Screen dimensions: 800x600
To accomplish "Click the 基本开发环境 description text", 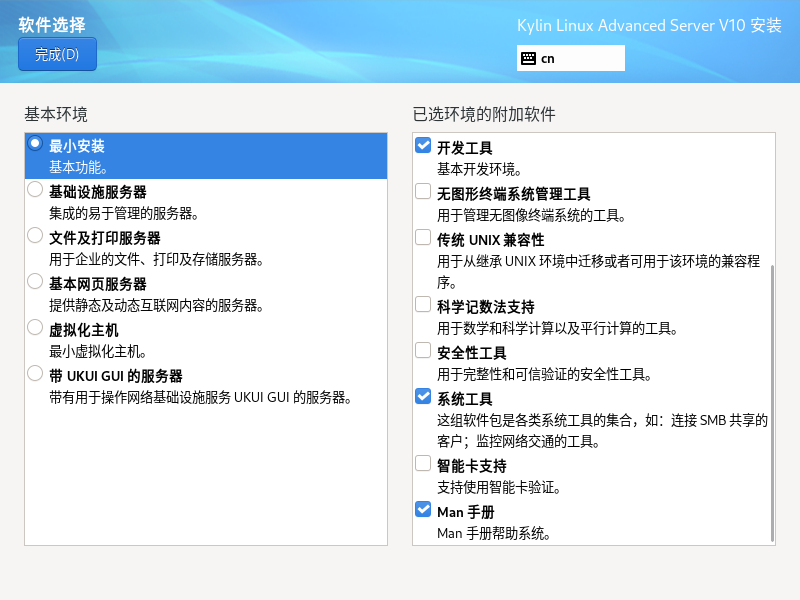I will 479,169.
